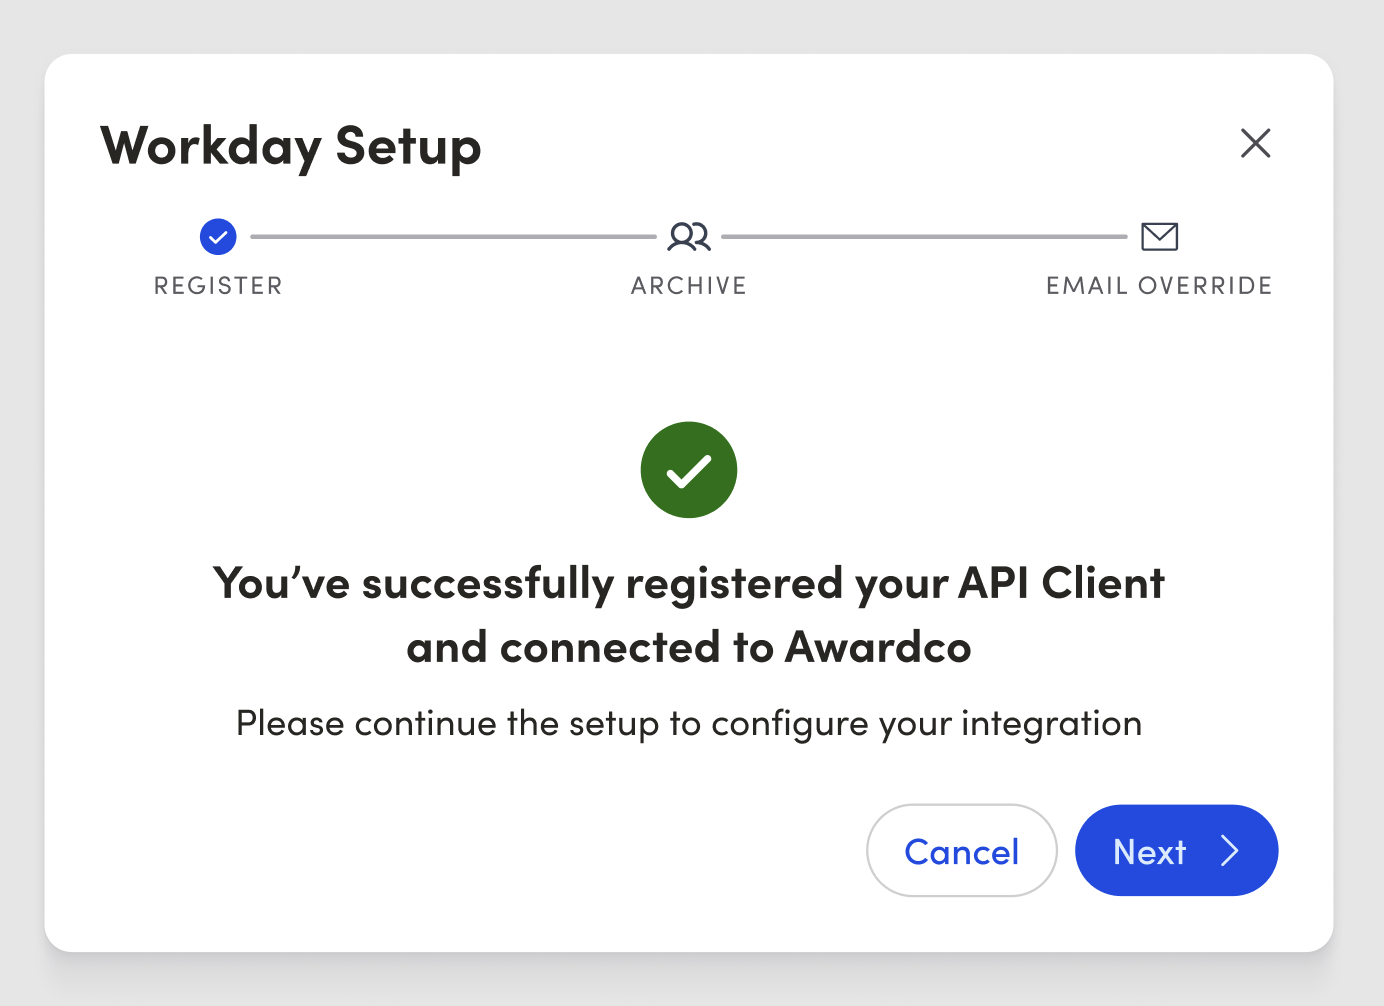Click the green success checkmark circle

coord(689,470)
